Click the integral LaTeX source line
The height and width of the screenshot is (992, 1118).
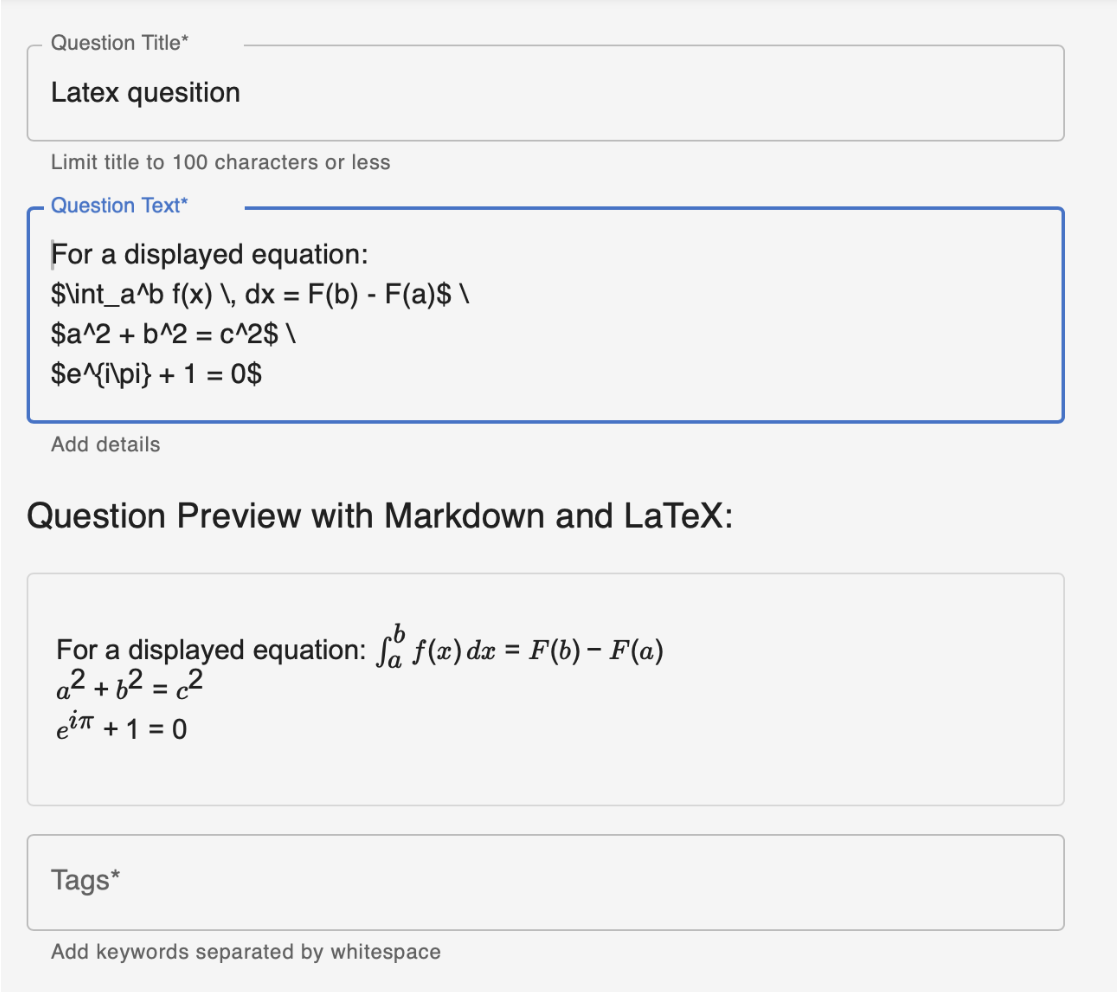click(x=262, y=294)
